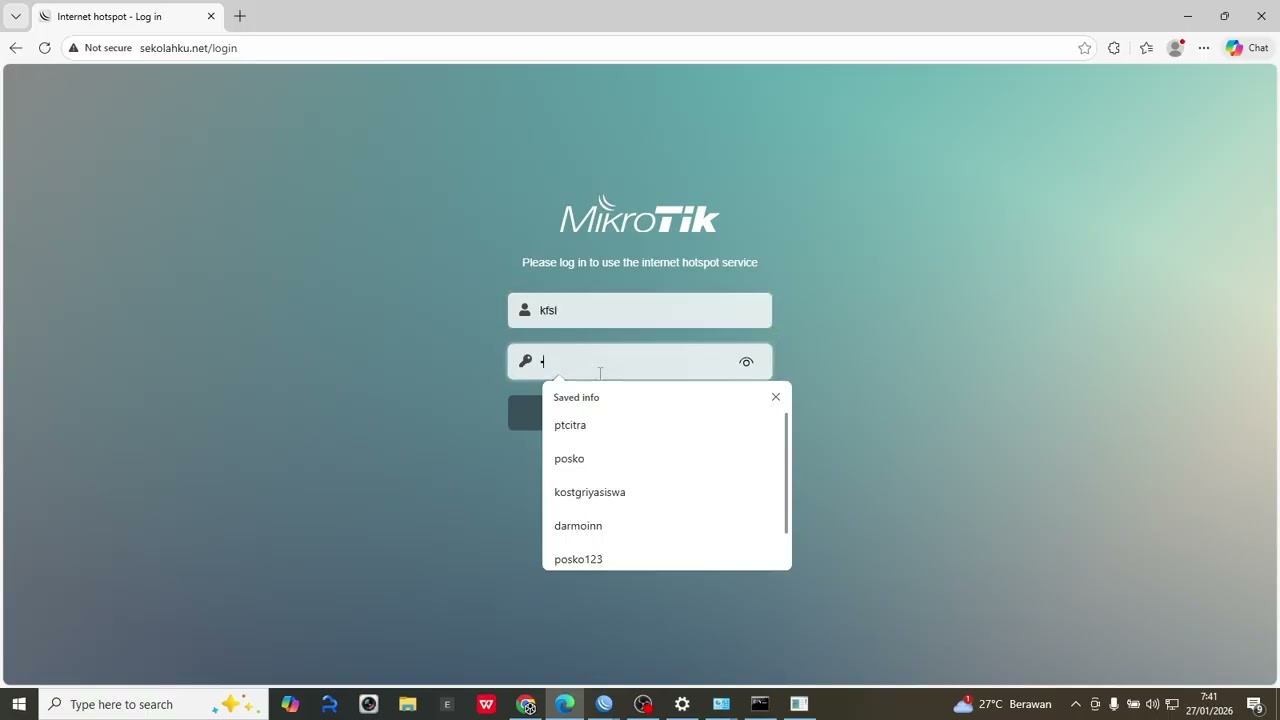This screenshot has height=720, width=1280.
Task: Open the tab actions dropdown
Action: [15, 16]
